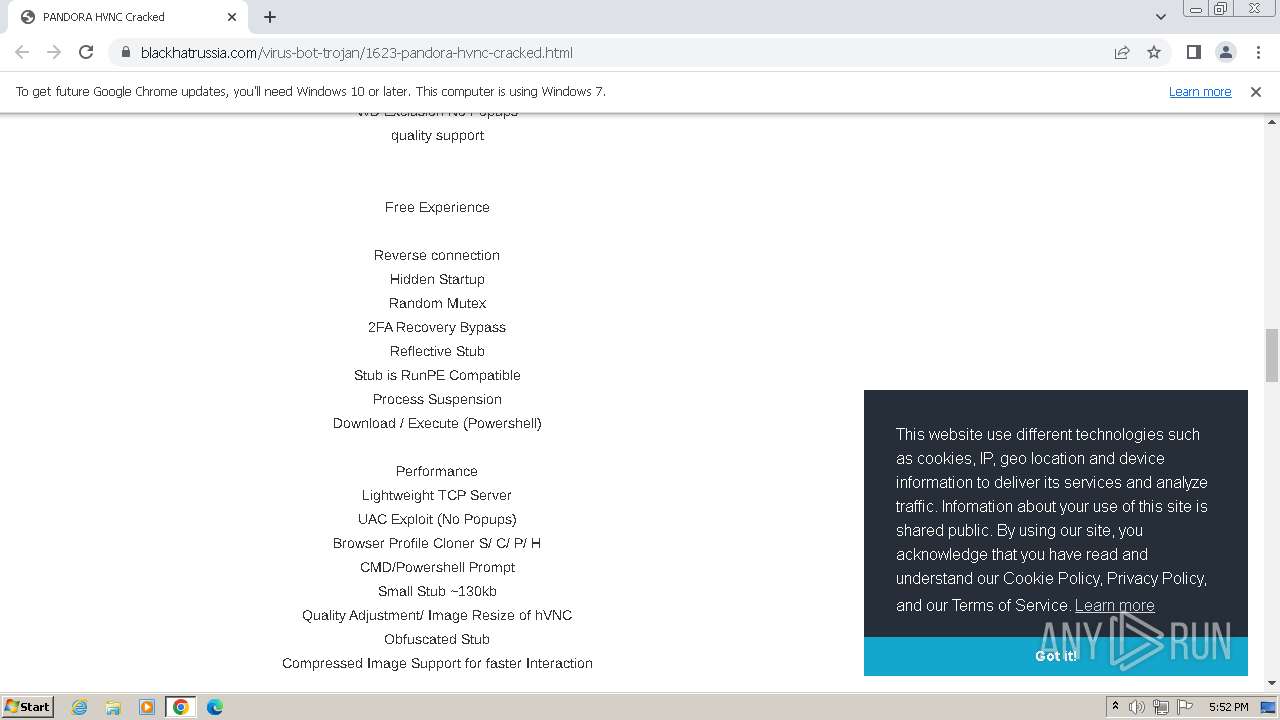Show hidden system tray icons
Viewport: 1280px width, 720px height.
coord(1115,707)
